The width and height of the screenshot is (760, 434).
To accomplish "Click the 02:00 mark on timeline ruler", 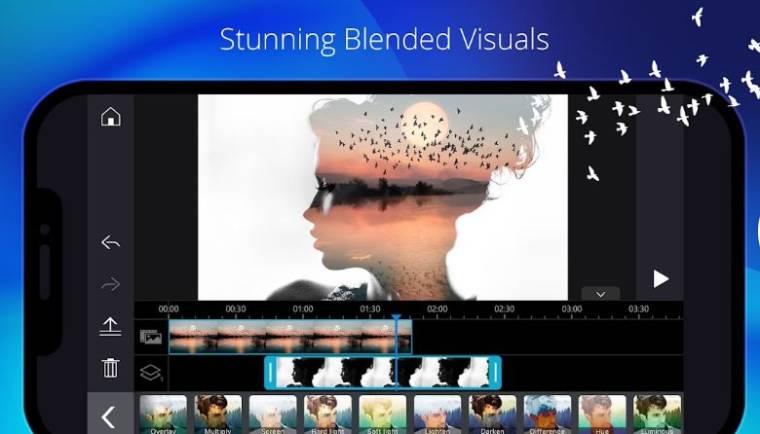I will 437,310.
